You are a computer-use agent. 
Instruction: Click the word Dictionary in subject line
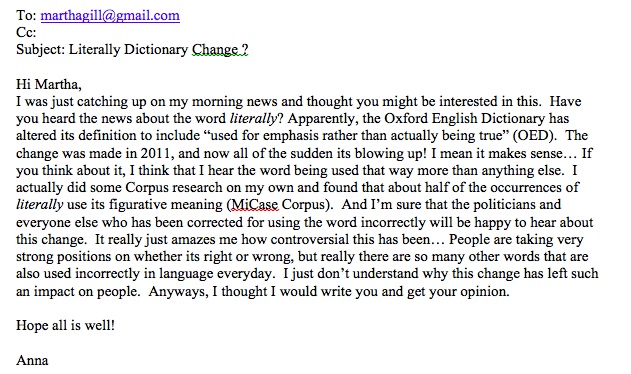coord(156,50)
